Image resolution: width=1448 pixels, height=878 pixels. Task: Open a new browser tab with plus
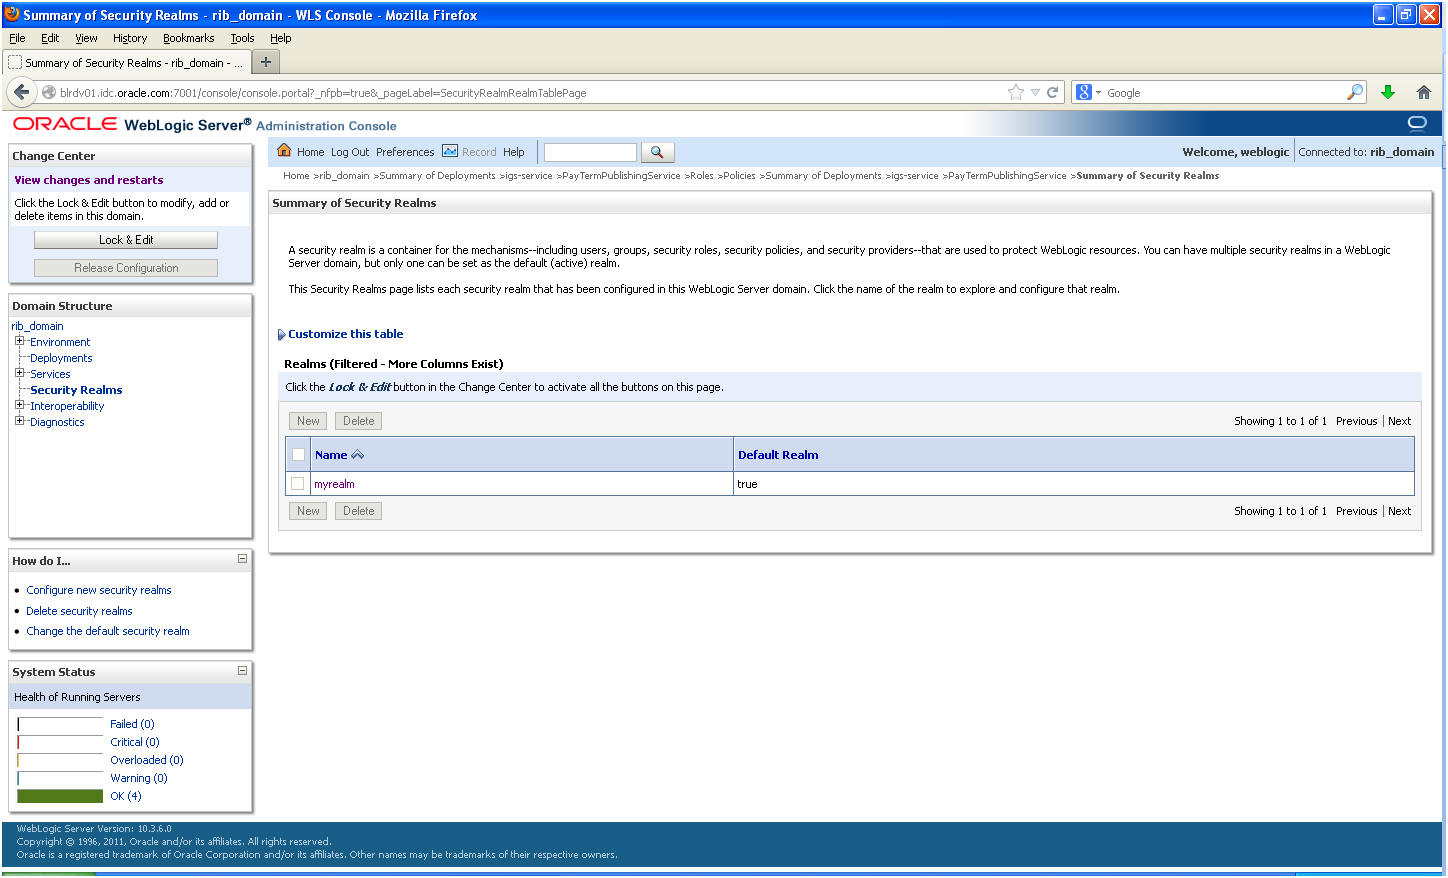266,62
